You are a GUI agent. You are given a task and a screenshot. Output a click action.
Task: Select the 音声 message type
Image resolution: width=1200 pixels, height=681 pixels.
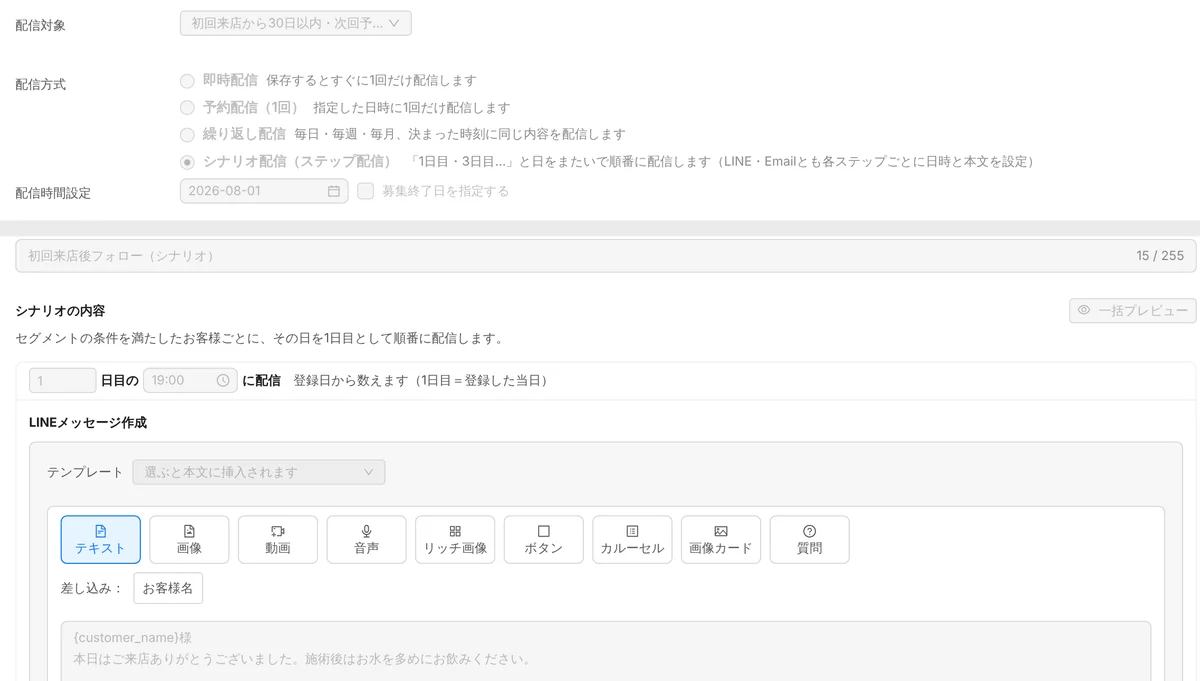coord(367,540)
